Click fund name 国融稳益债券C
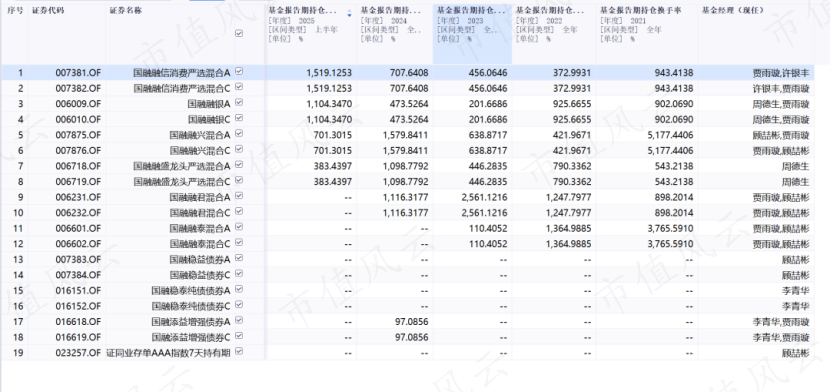The height and width of the screenshot is (392, 830). tap(200, 275)
